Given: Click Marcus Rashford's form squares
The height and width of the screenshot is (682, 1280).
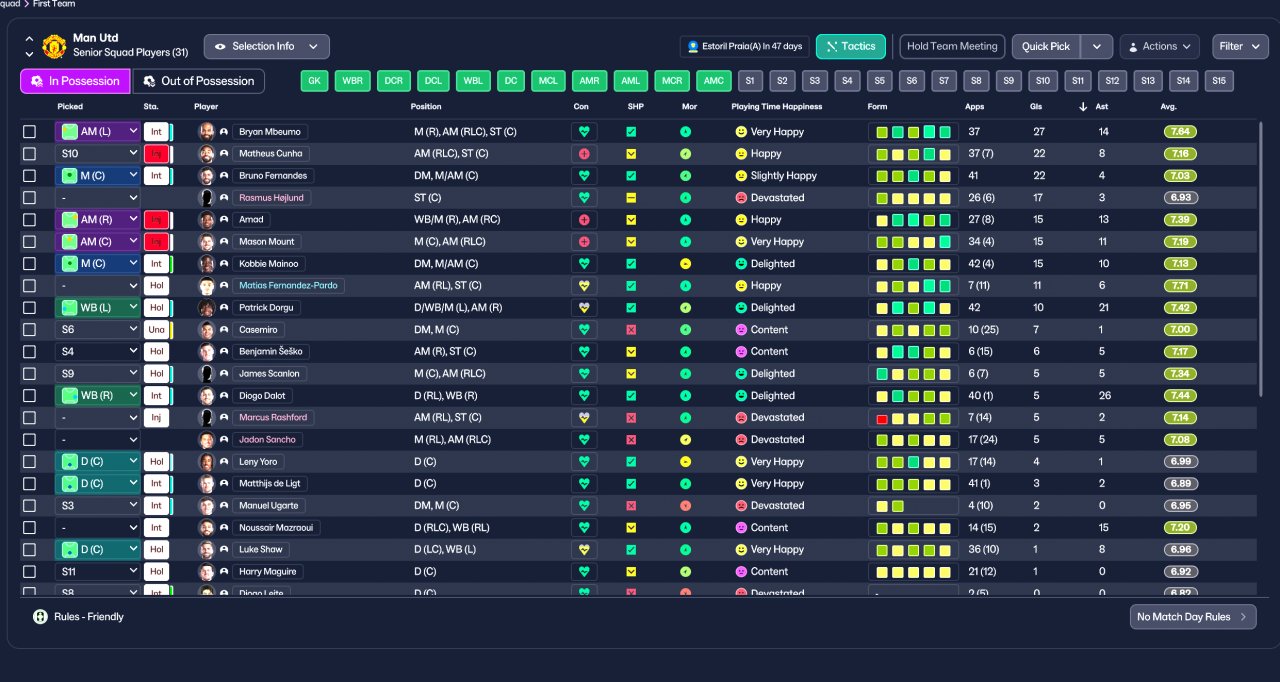Looking at the screenshot, I should point(914,418).
